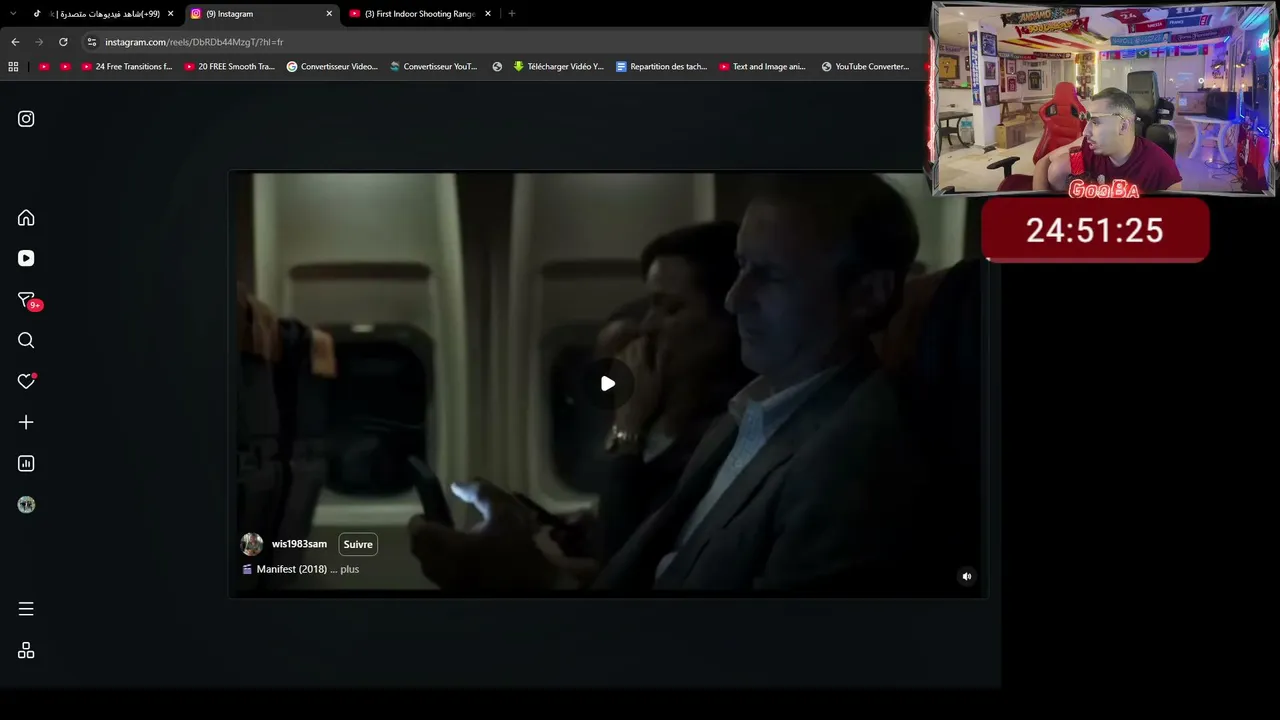The height and width of the screenshot is (720, 1280).
Task: Open a new browser tab
Action: (x=512, y=14)
